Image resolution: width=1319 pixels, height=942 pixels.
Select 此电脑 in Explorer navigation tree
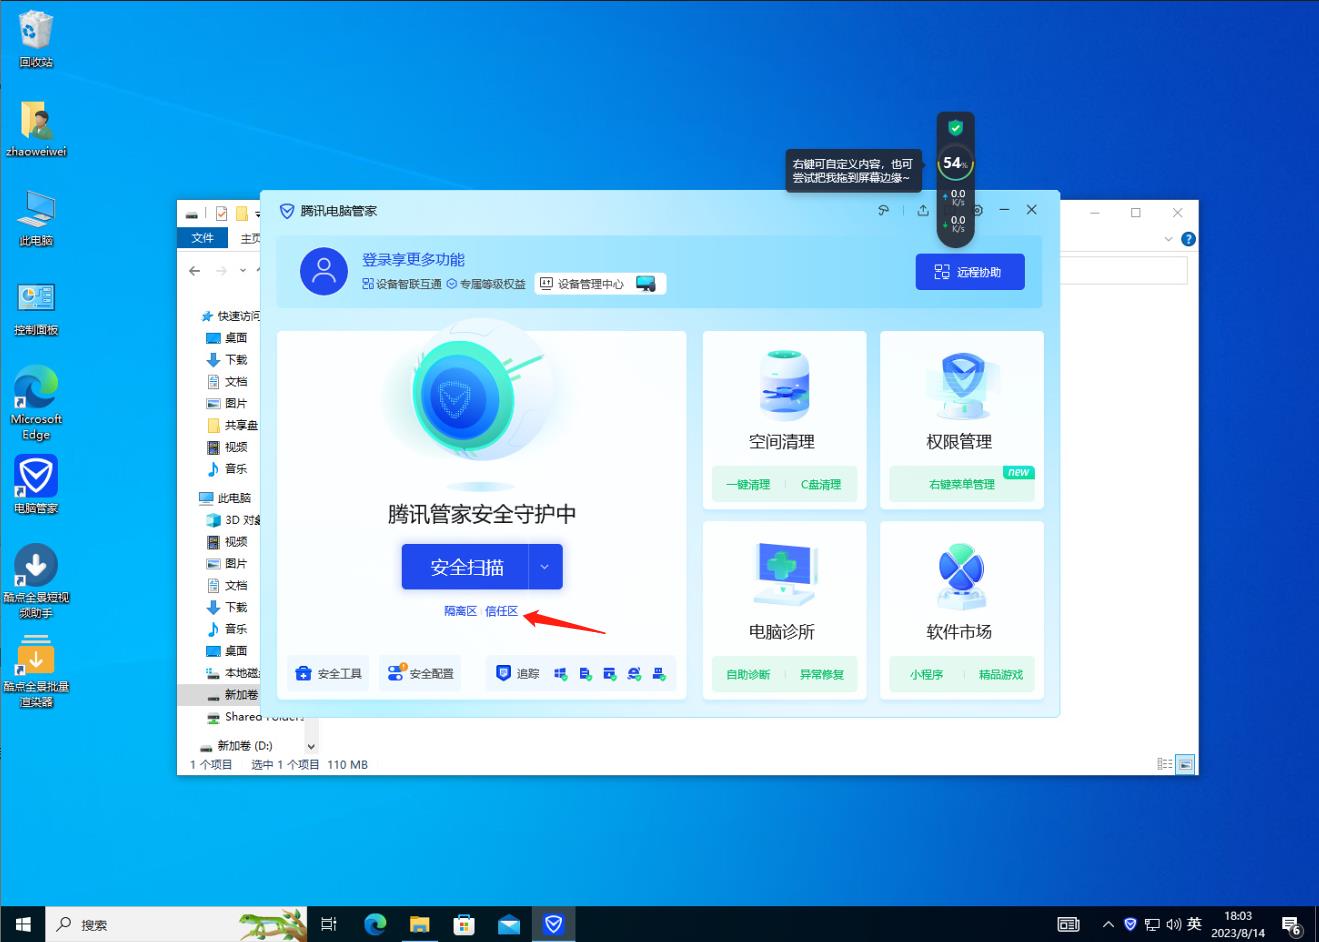coord(226,498)
